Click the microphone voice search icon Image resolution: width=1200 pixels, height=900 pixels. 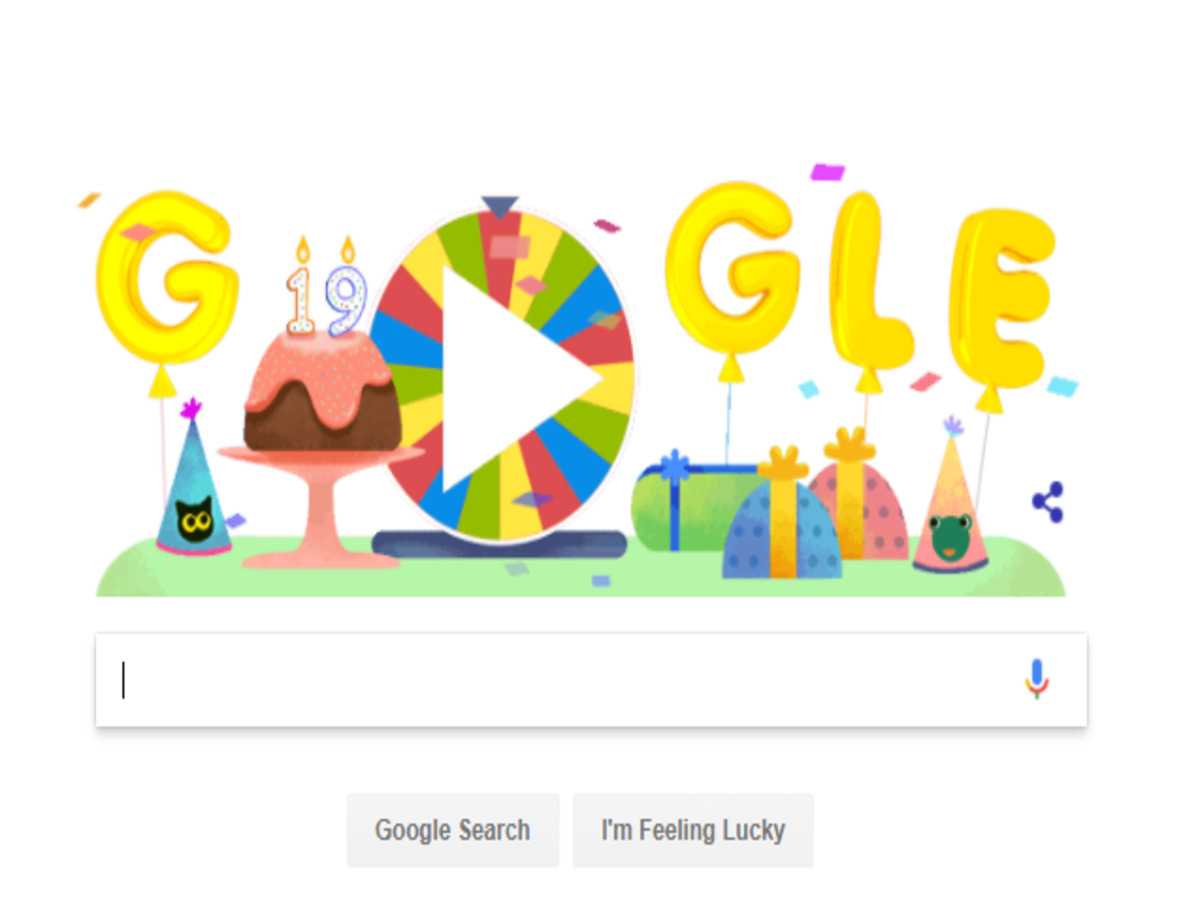click(1037, 679)
